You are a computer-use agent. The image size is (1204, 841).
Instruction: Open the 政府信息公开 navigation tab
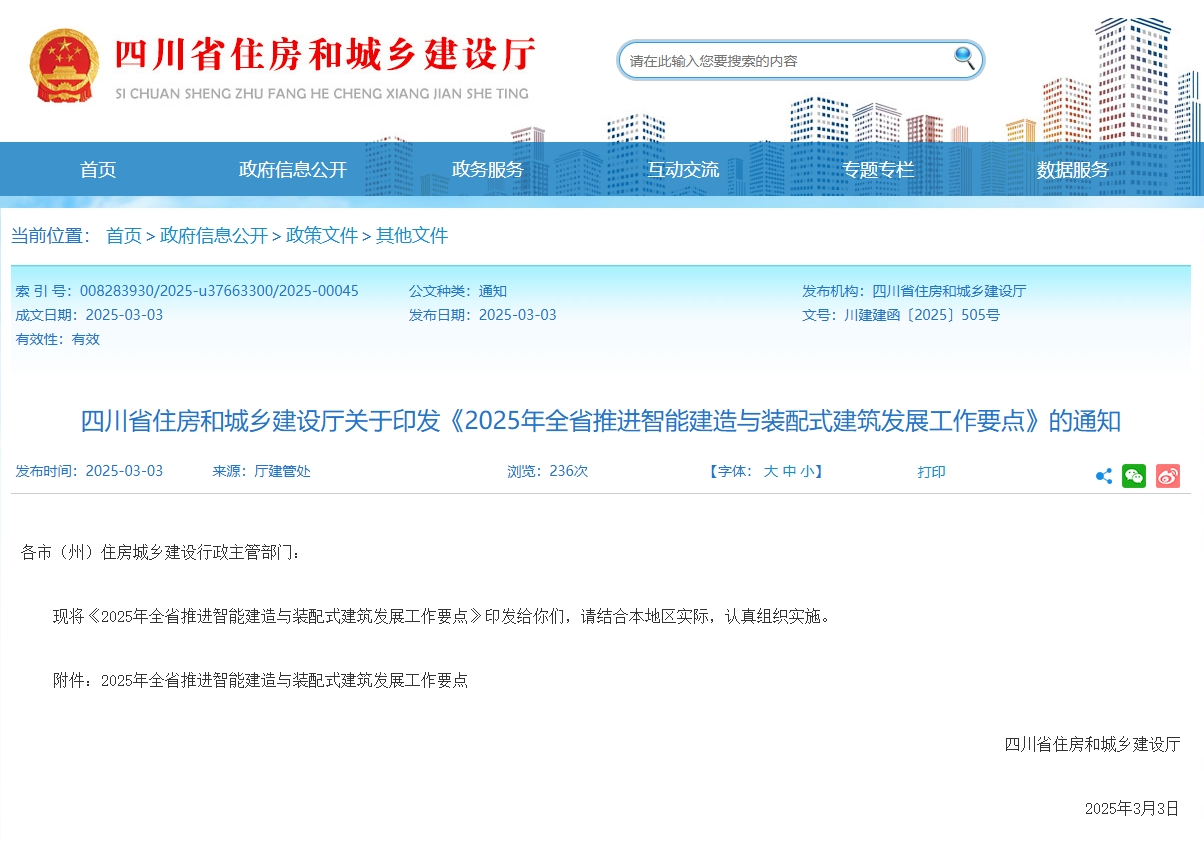[293, 170]
